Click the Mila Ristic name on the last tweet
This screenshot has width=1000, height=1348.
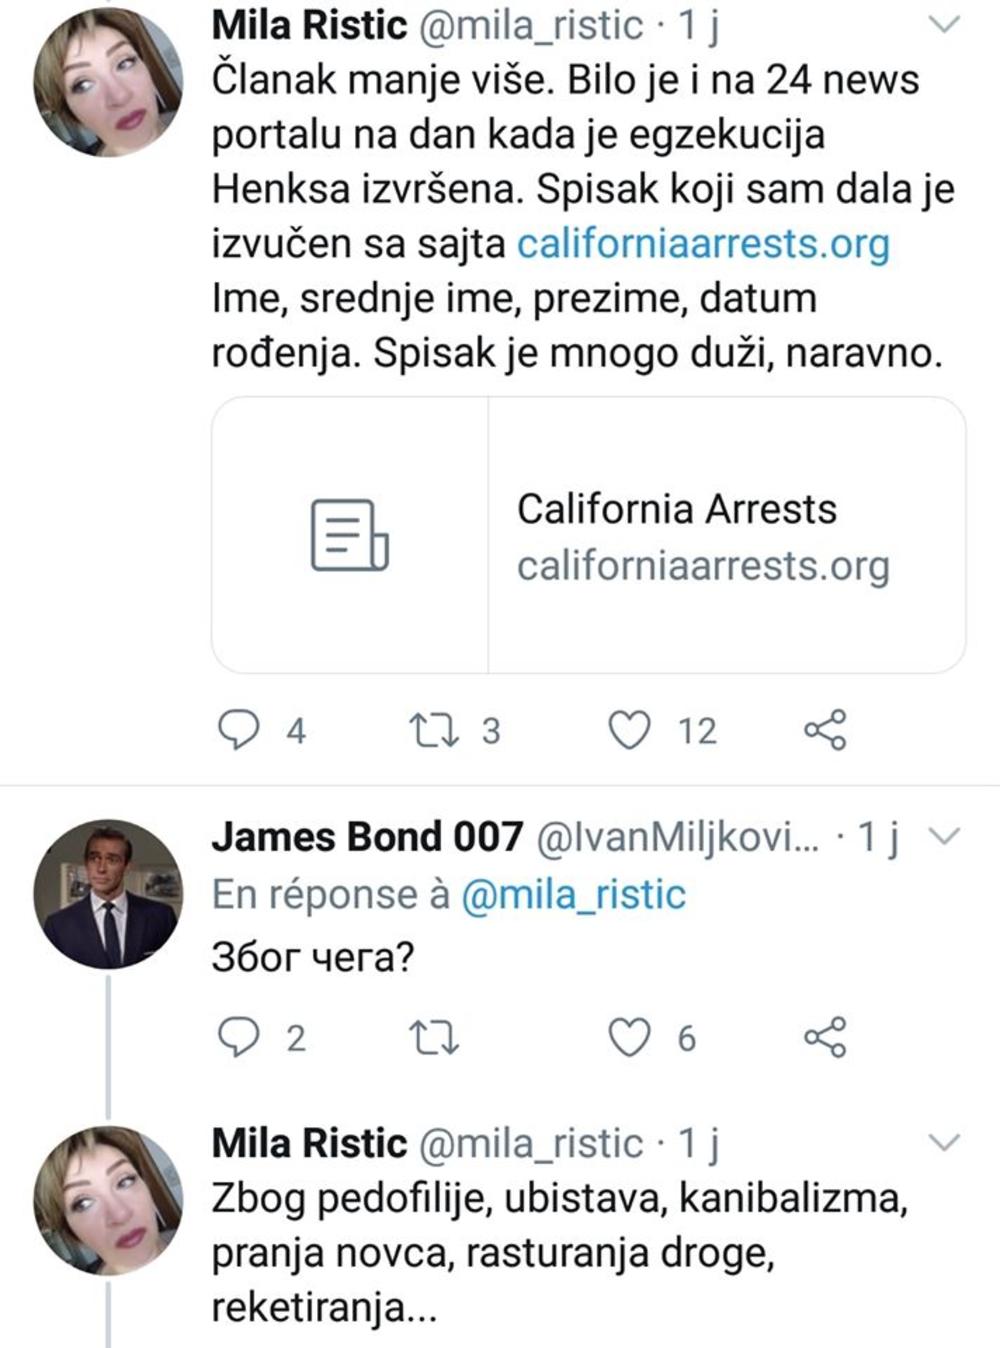(309, 1143)
